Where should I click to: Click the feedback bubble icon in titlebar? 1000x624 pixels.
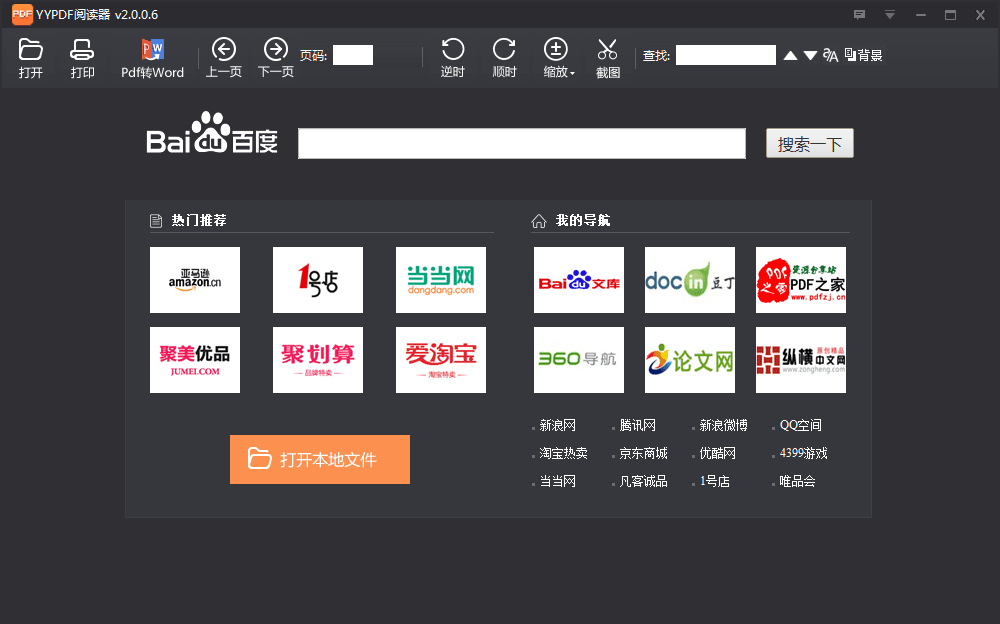click(x=858, y=15)
